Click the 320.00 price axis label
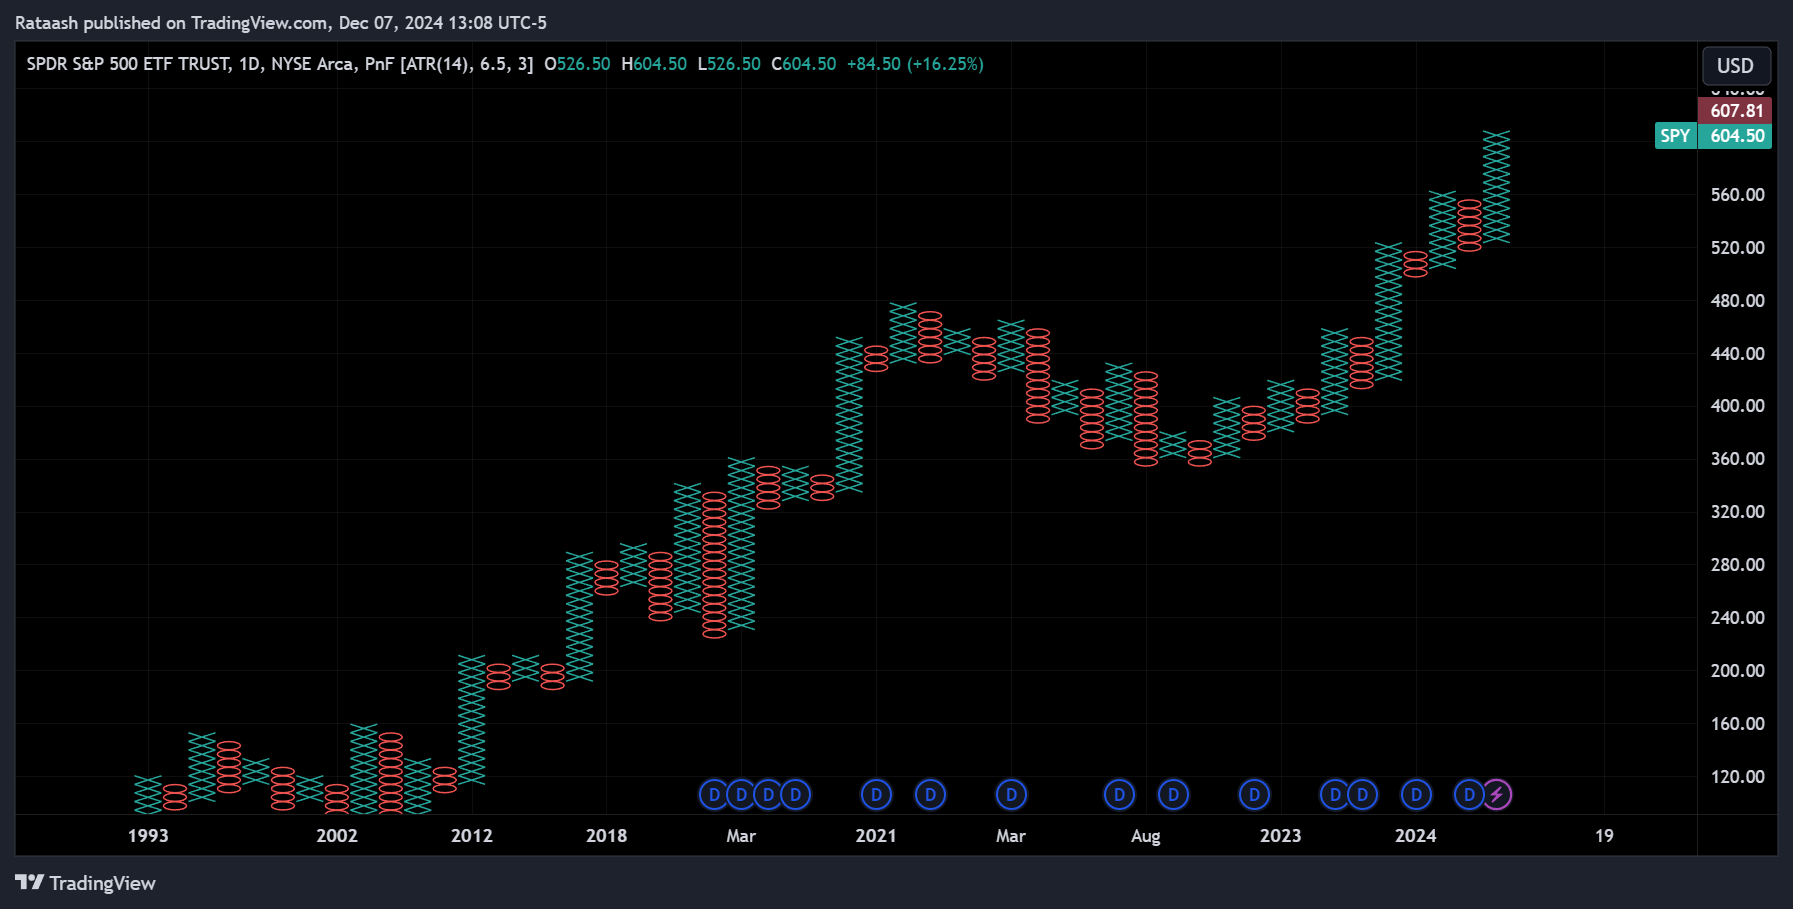This screenshot has width=1793, height=909. (x=1737, y=512)
